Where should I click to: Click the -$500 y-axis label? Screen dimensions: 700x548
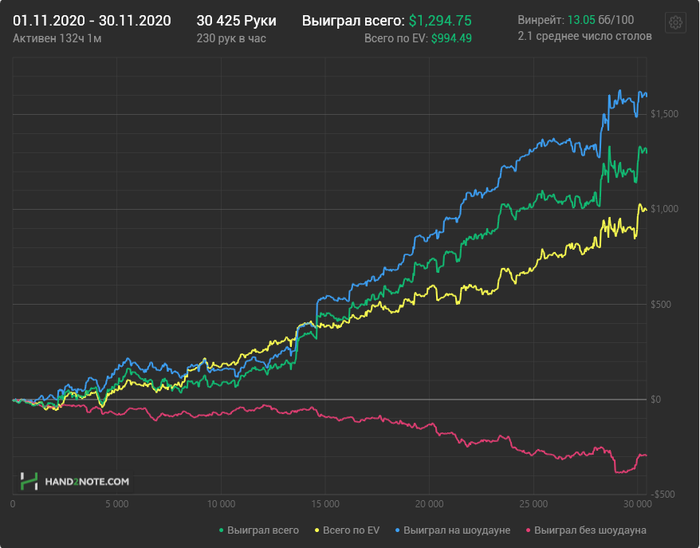pos(662,494)
